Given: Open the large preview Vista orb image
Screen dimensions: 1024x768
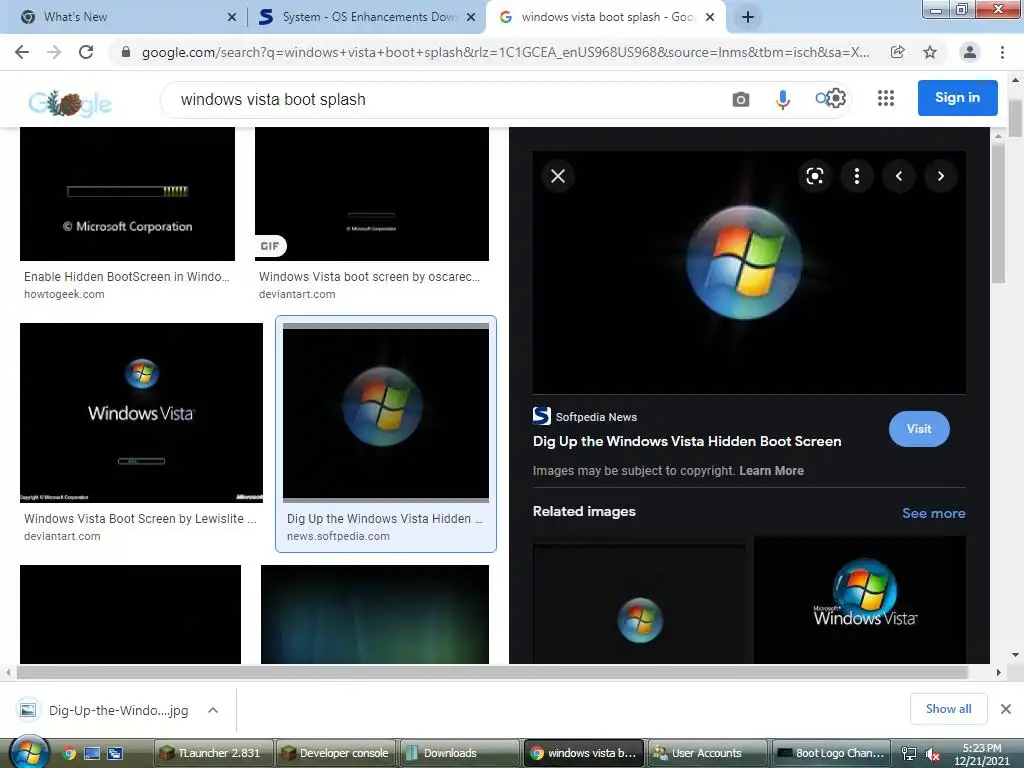Looking at the screenshot, I should click(x=749, y=272).
